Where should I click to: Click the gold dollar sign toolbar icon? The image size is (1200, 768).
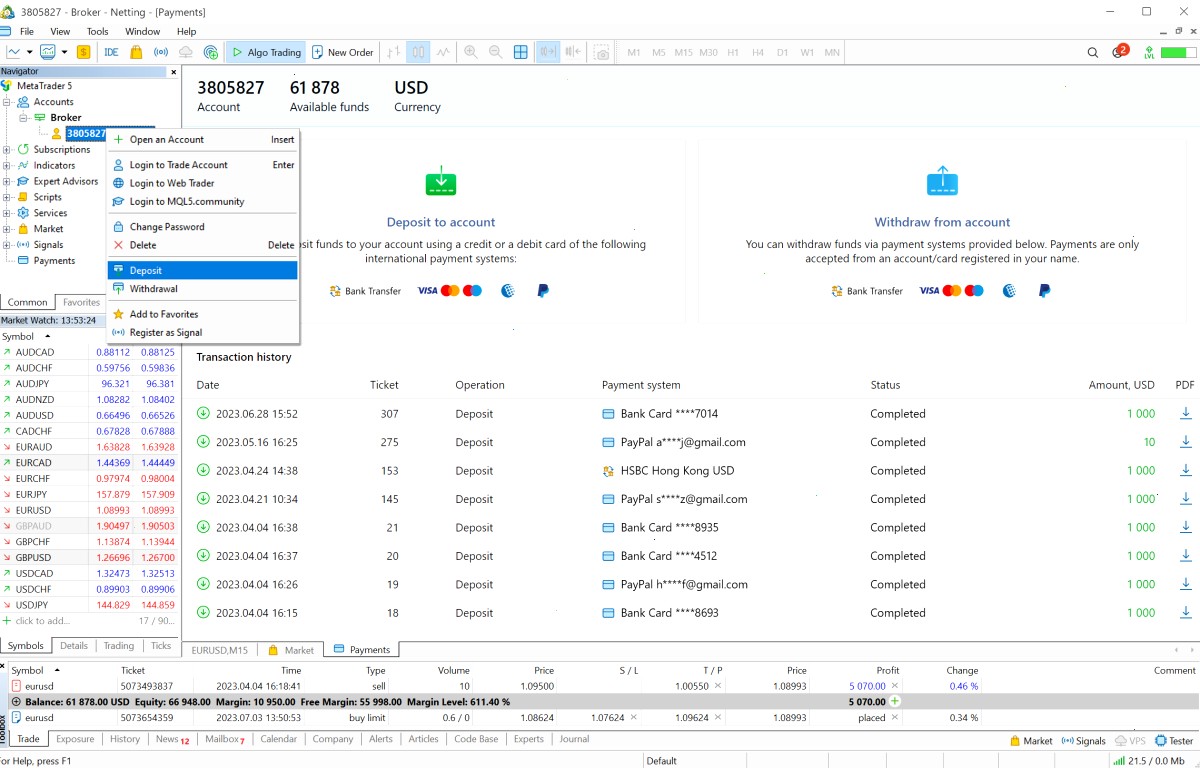click(x=84, y=52)
